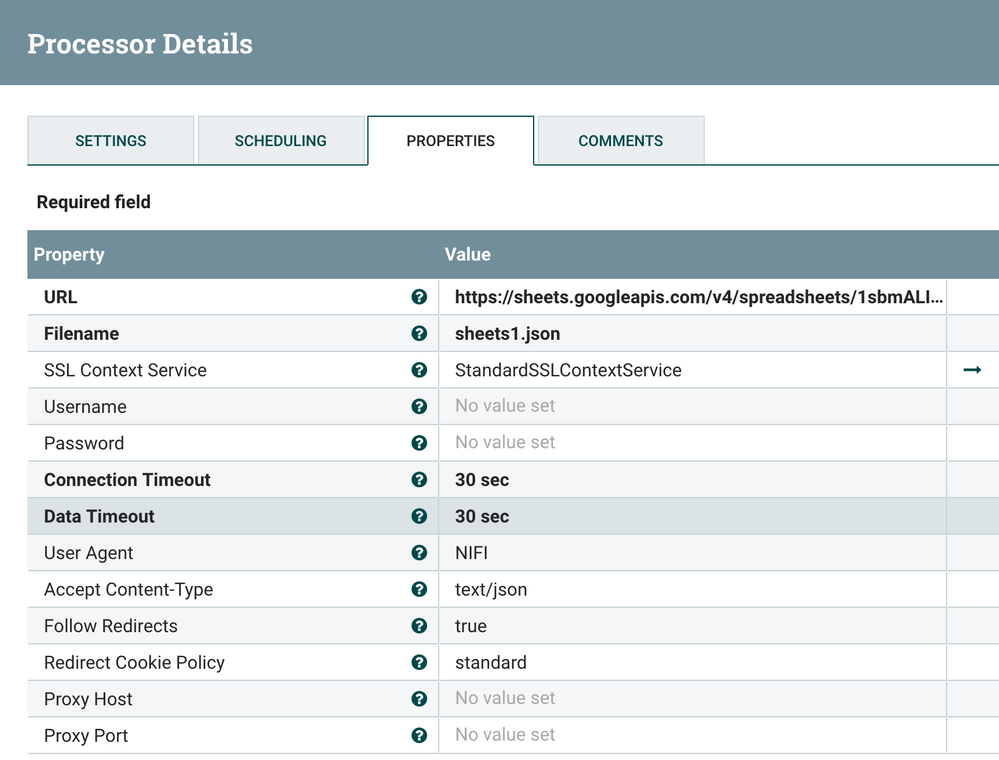Click the help icon beside Connection Timeout
This screenshot has width=999, height=760.
tap(419, 480)
